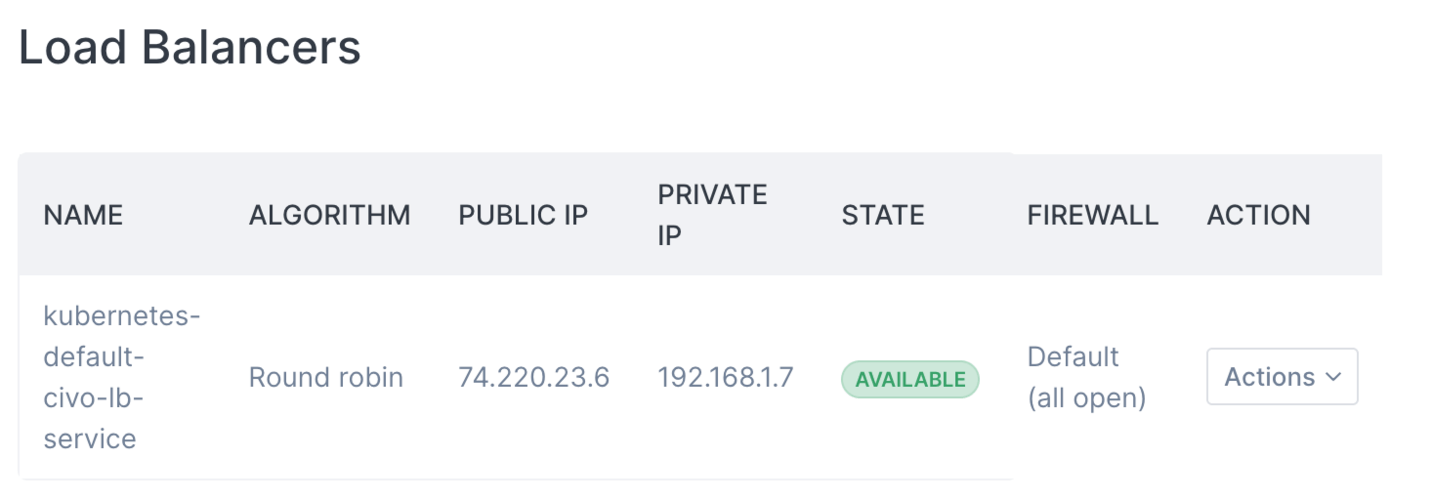
Task: Select the PUBLIC IP column header
Action: pyautogui.click(x=523, y=215)
